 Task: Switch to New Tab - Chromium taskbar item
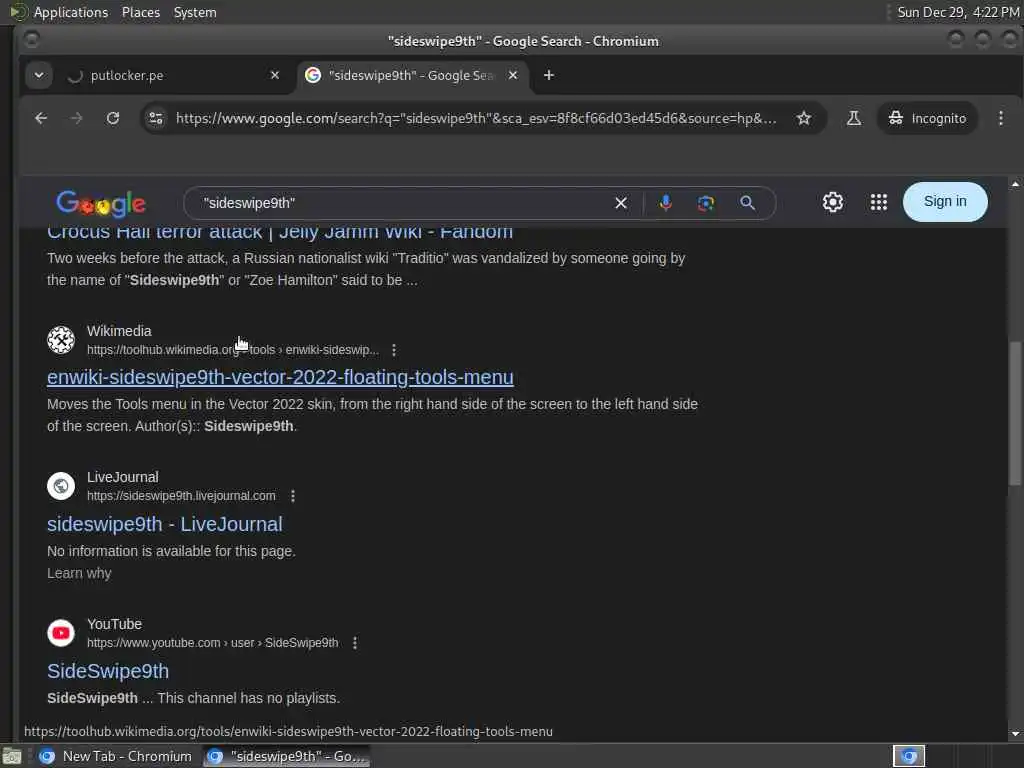coord(116,756)
